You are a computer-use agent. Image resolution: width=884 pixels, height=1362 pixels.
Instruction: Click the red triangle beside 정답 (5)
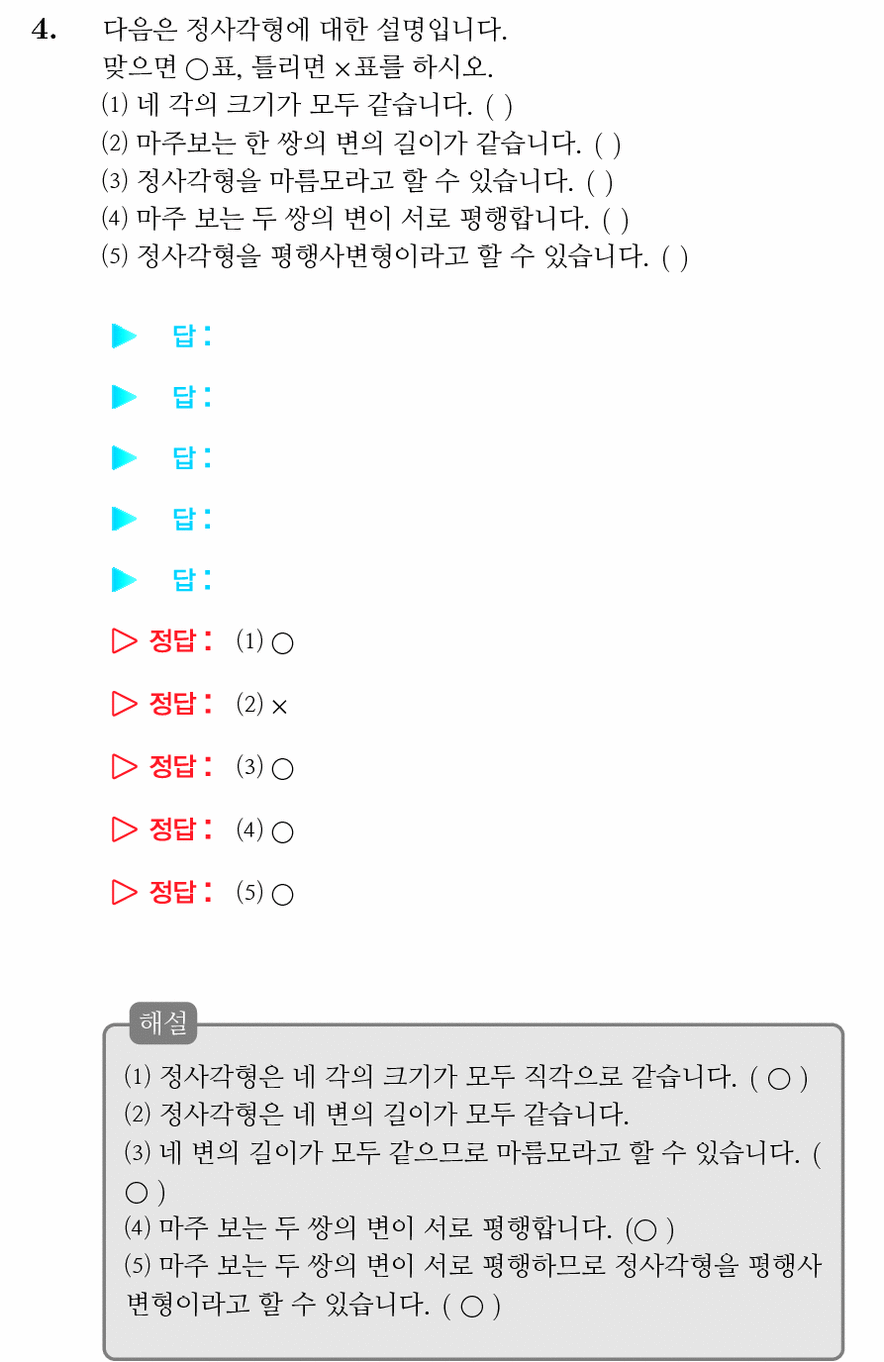[x=124, y=892]
